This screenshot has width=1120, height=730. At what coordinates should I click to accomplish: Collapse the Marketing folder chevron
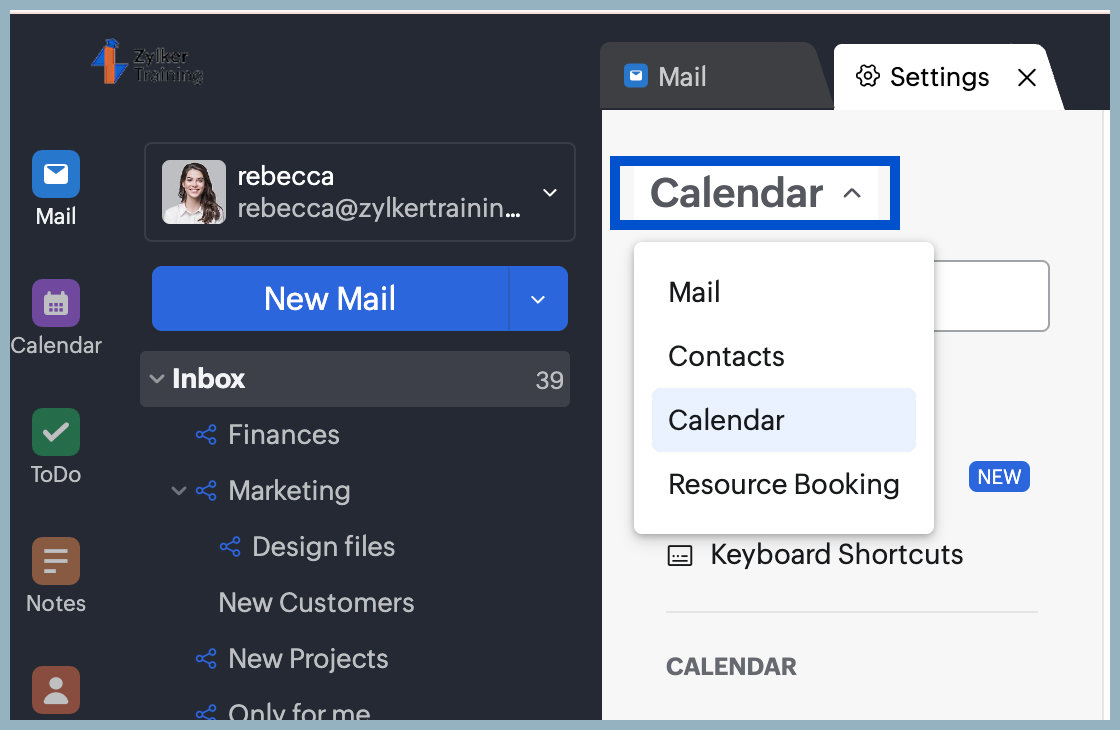(179, 491)
